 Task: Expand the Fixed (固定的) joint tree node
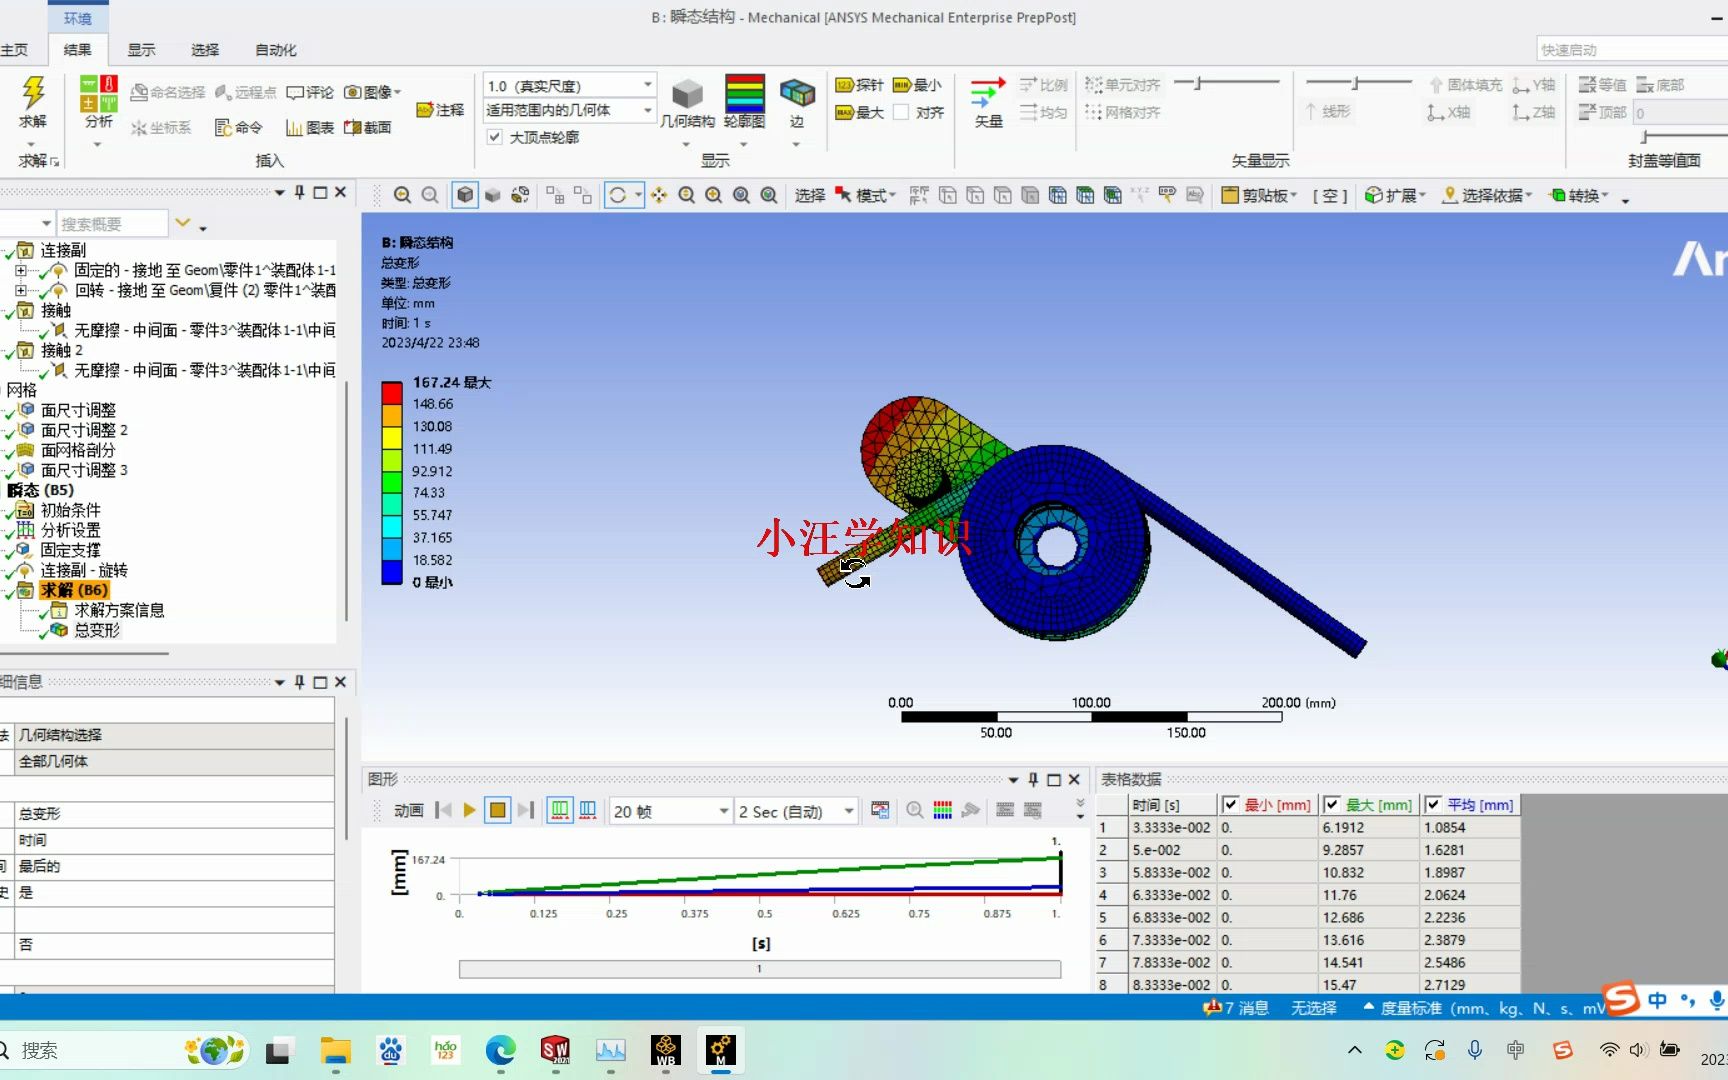(x=21, y=270)
